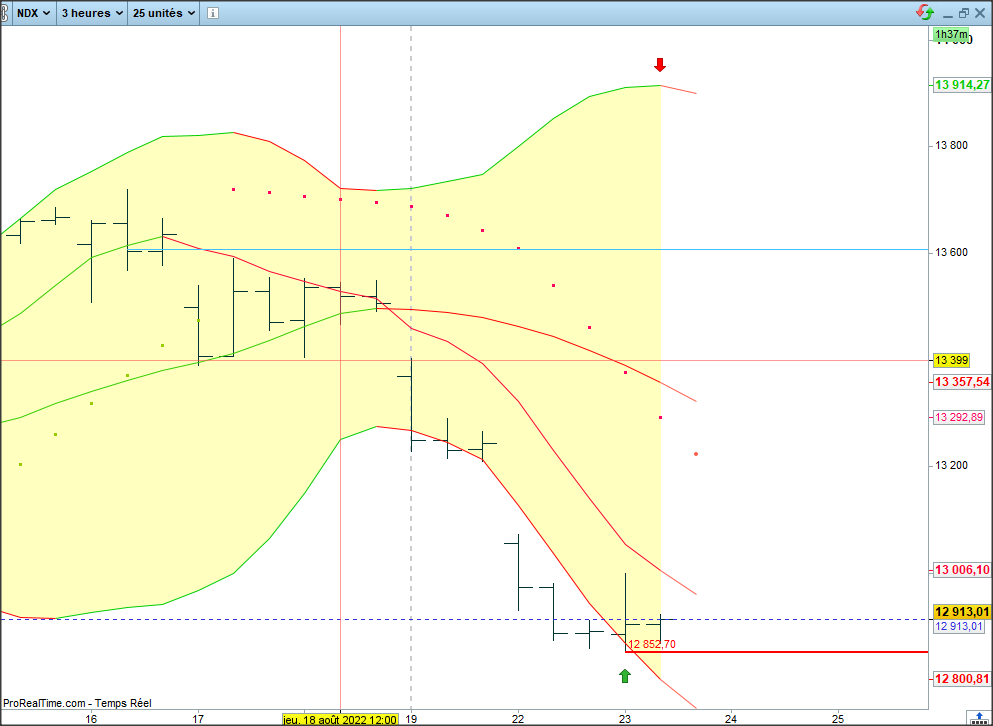Click the green up arrow signal marker
Viewport: 993px width, 726px height.
625,676
